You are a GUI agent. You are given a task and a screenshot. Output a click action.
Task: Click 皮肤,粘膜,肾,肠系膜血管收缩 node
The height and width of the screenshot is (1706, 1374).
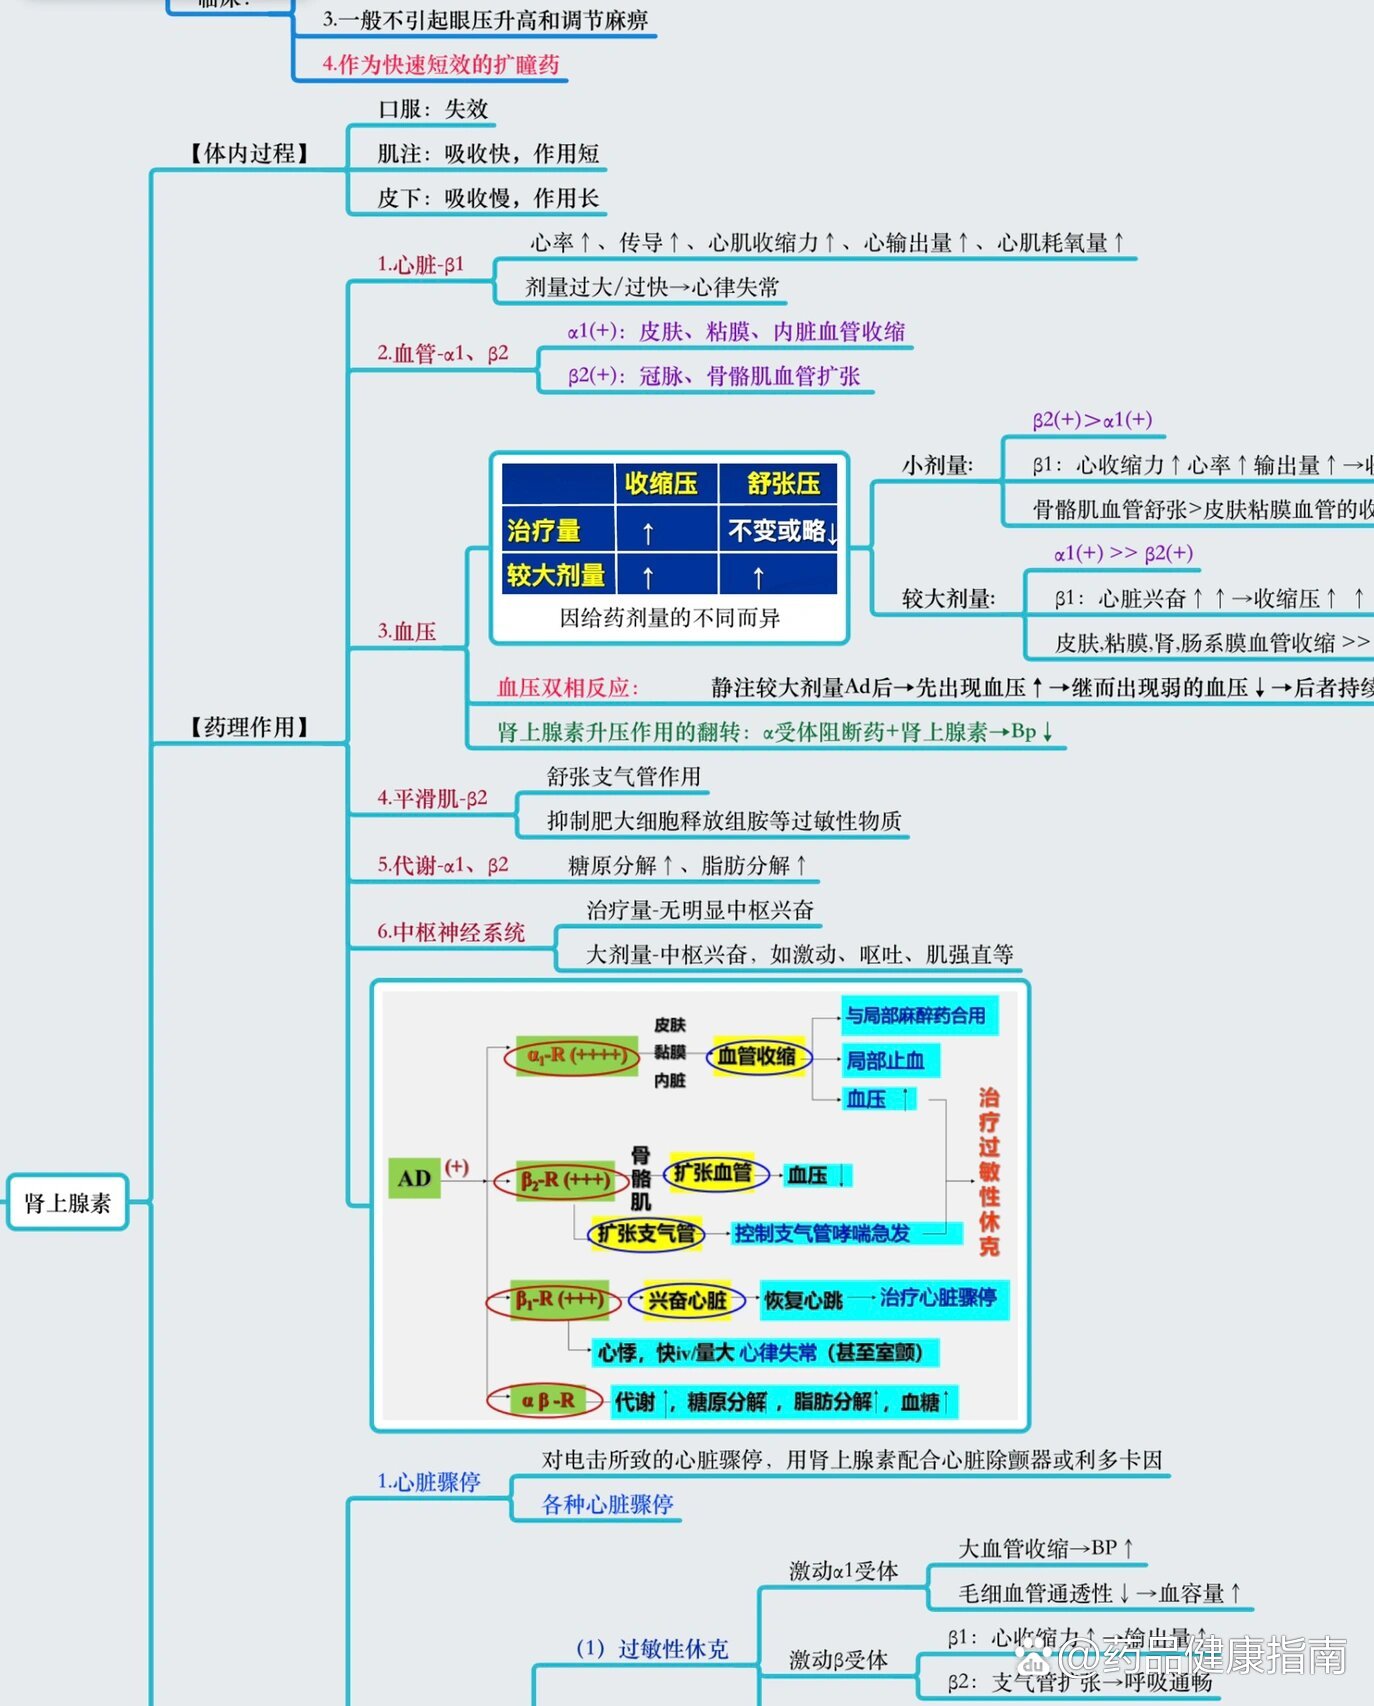(1212, 642)
